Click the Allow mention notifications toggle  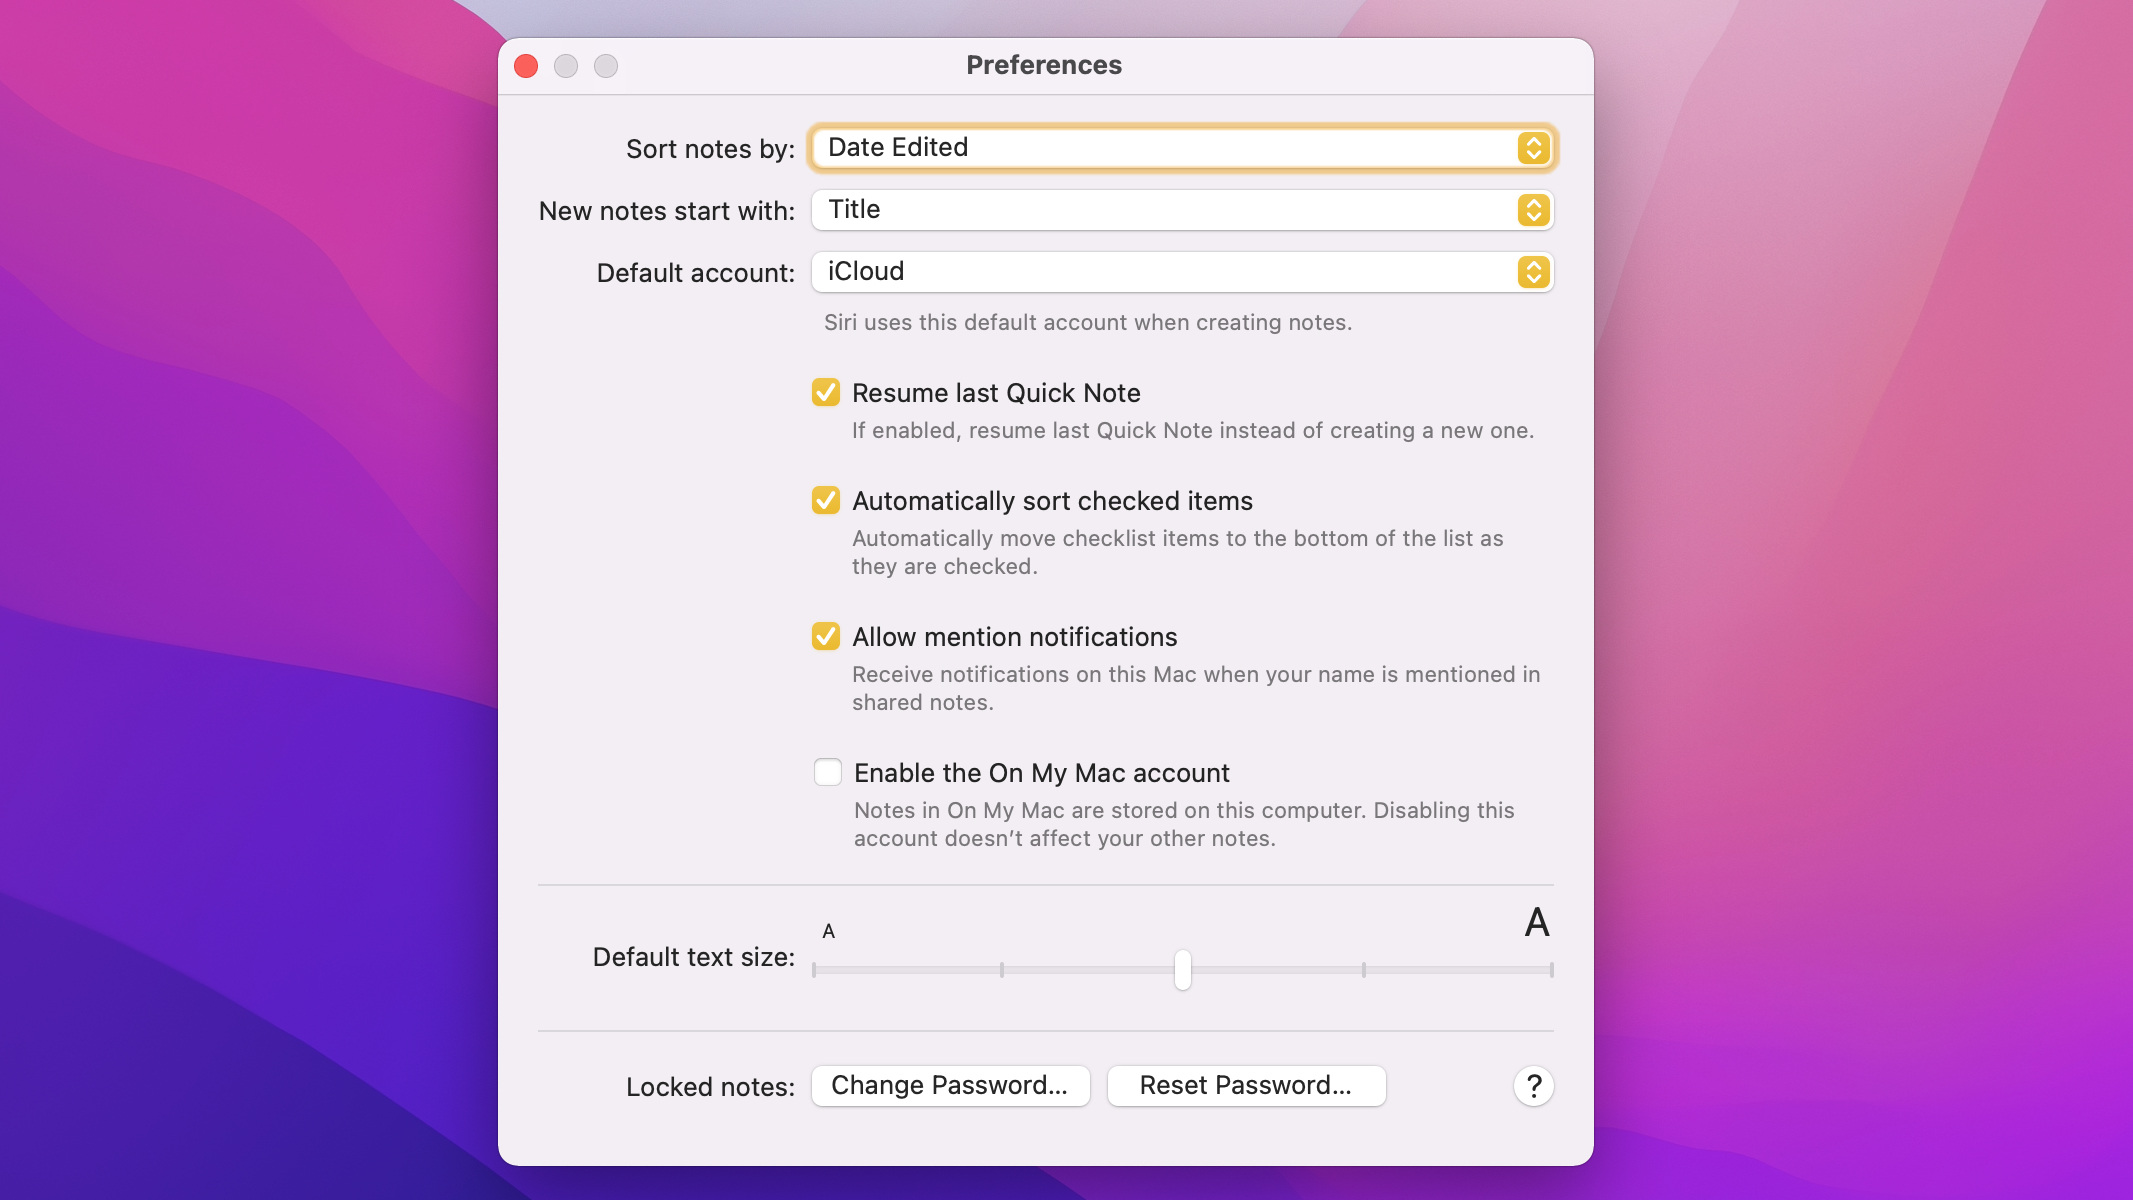[826, 636]
